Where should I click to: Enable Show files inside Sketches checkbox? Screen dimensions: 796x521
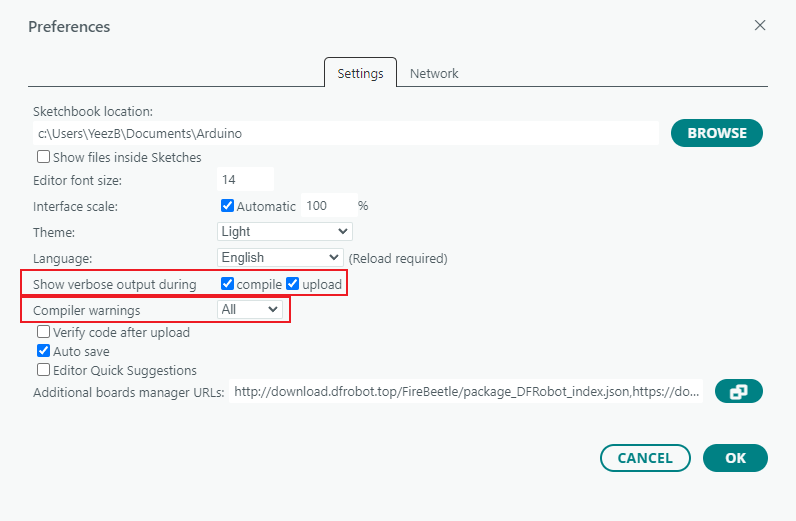(44, 157)
